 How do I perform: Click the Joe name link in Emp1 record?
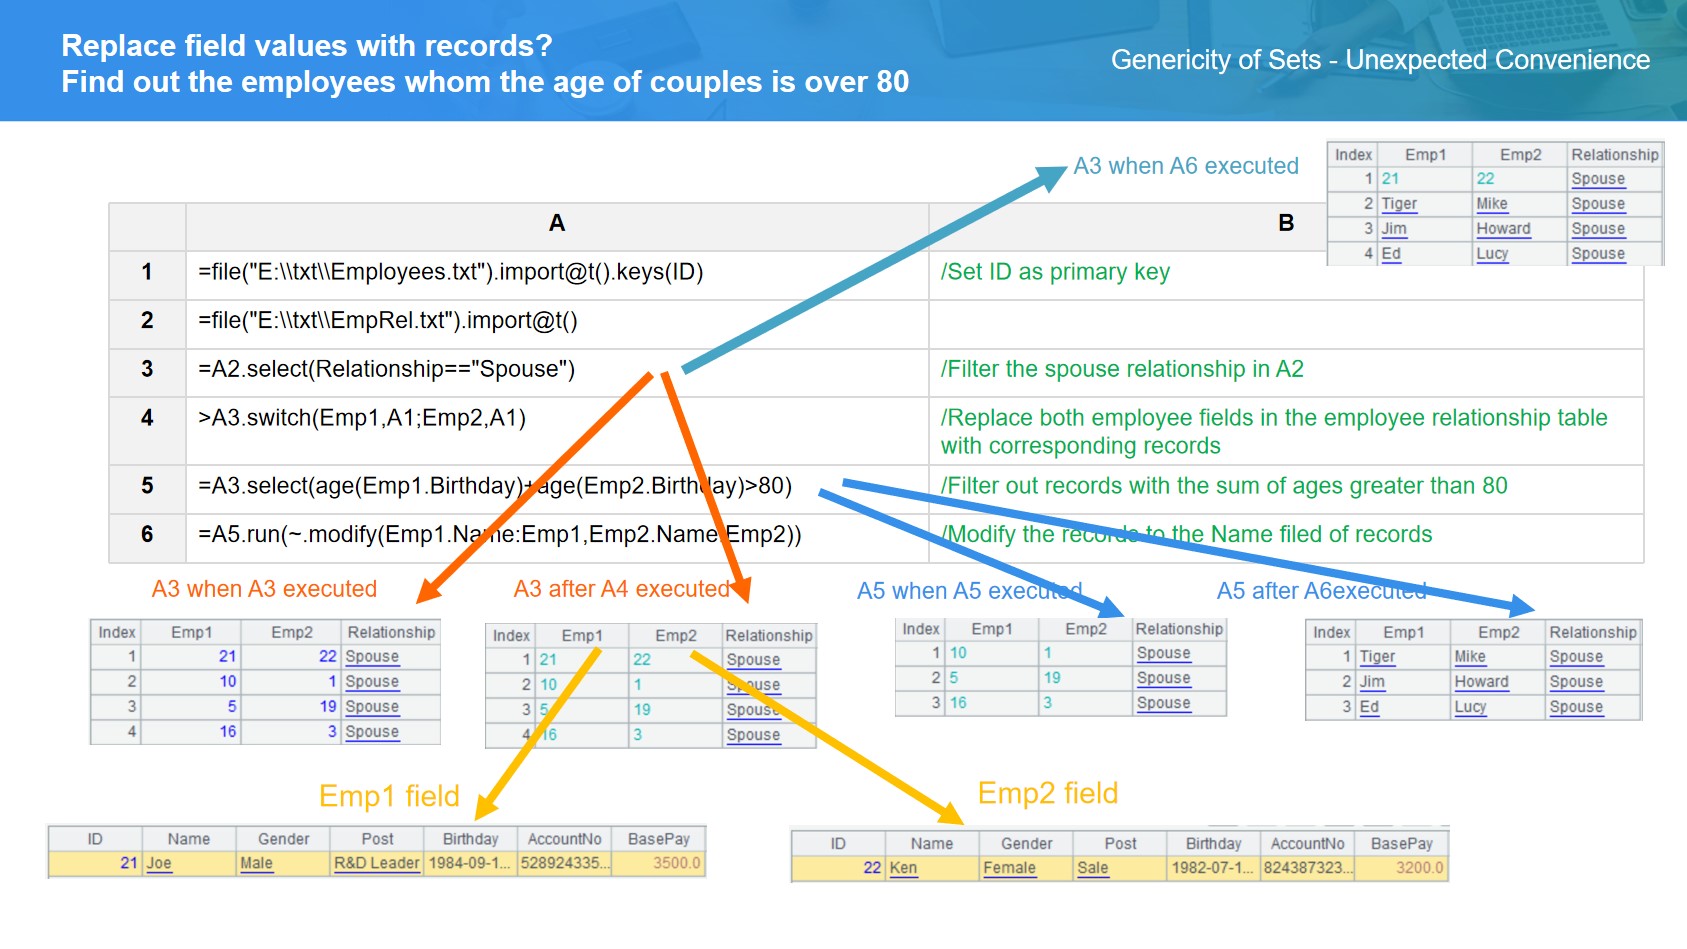159,863
